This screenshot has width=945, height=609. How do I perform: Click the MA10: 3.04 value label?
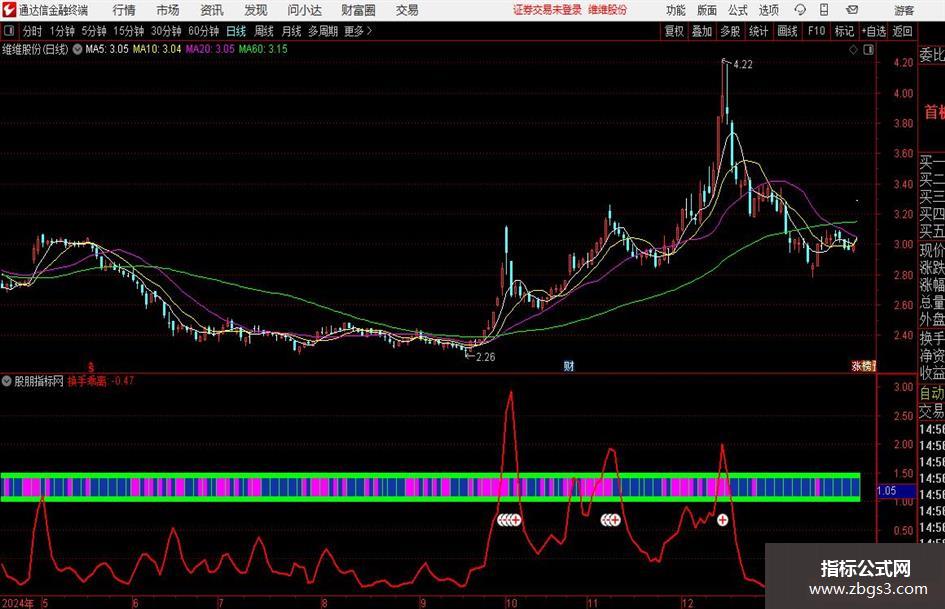[157, 49]
